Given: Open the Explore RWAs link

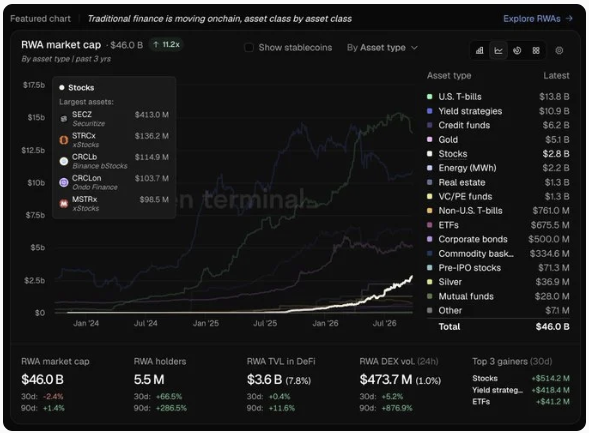Looking at the screenshot, I should (x=538, y=19).
